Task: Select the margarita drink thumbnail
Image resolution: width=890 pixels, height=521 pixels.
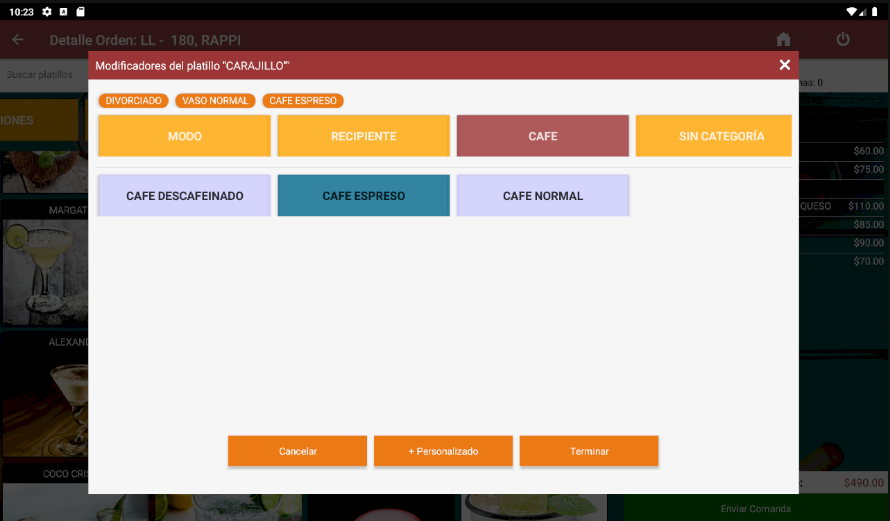Action: pyautogui.click(x=45, y=272)
